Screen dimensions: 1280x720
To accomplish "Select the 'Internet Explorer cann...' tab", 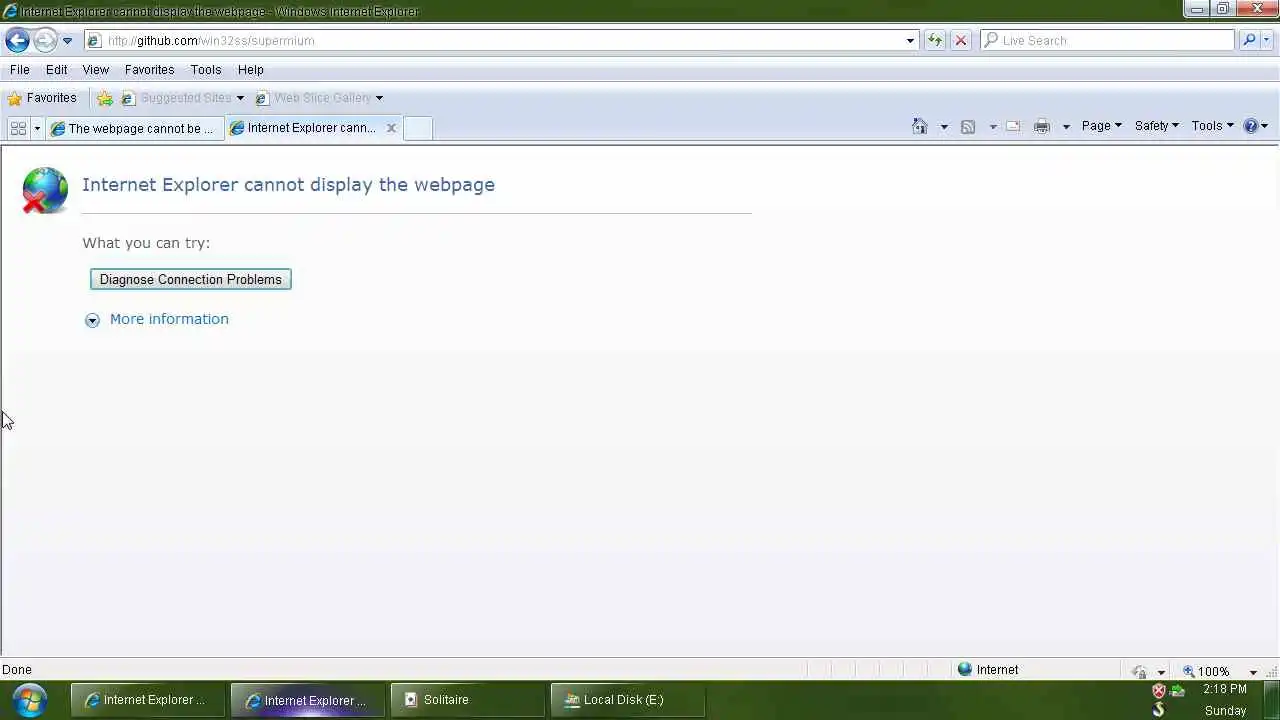I will pyautogui.click(x=303, y=128).
